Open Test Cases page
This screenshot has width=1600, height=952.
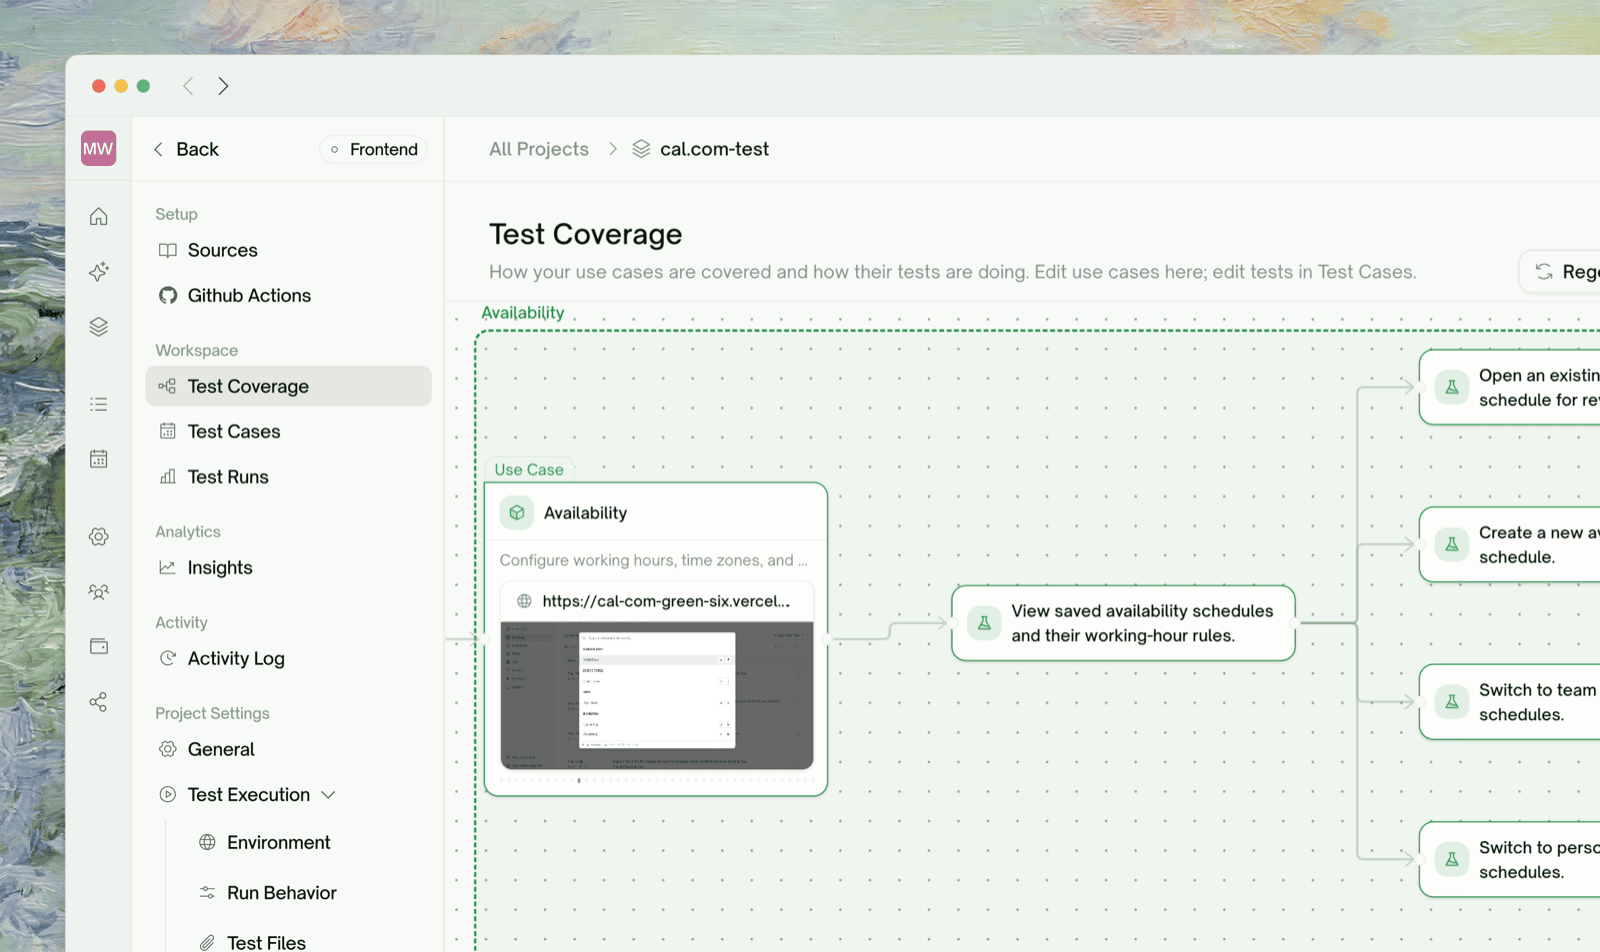[x=289, y=431]
